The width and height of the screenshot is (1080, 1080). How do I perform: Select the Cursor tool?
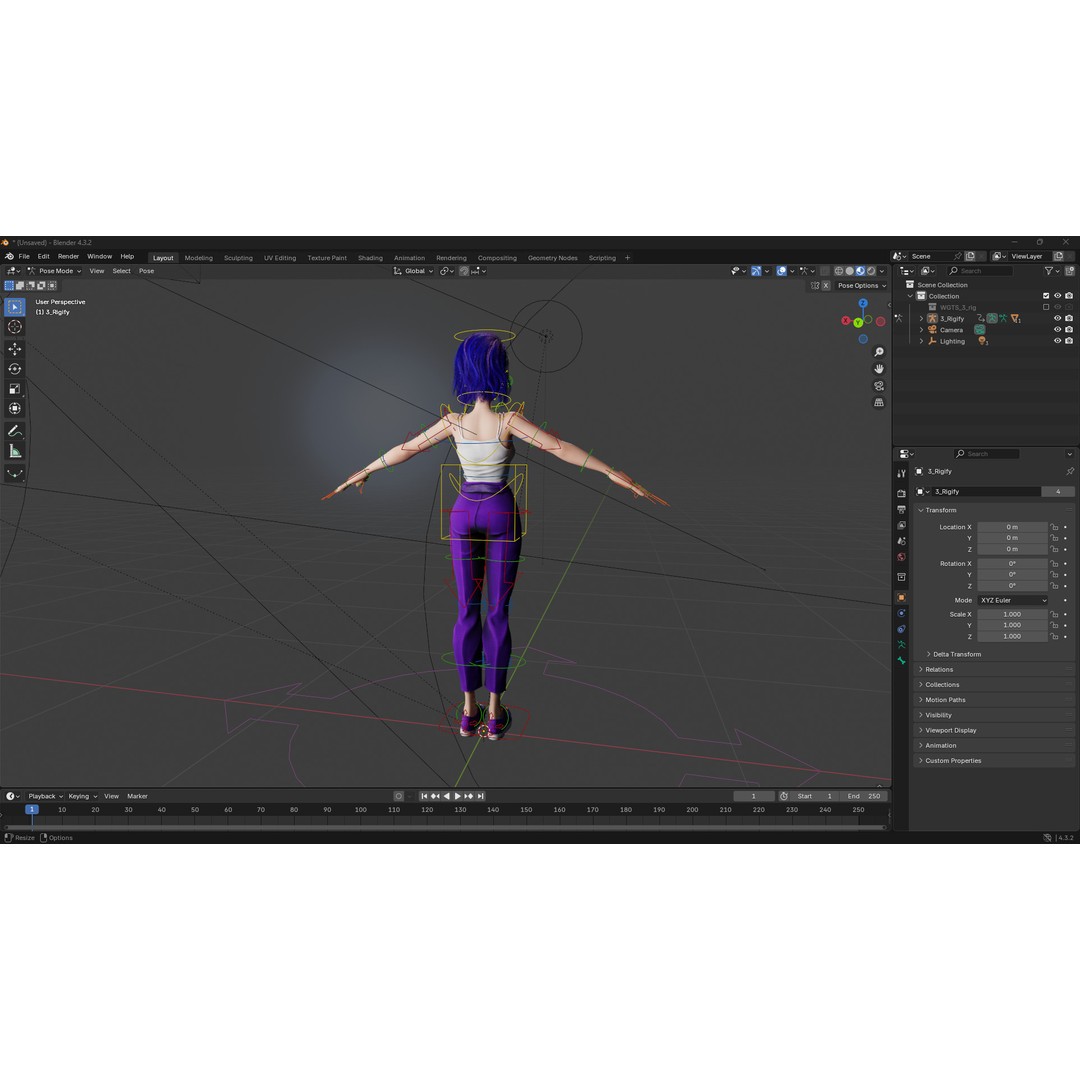tap(14, 327)
